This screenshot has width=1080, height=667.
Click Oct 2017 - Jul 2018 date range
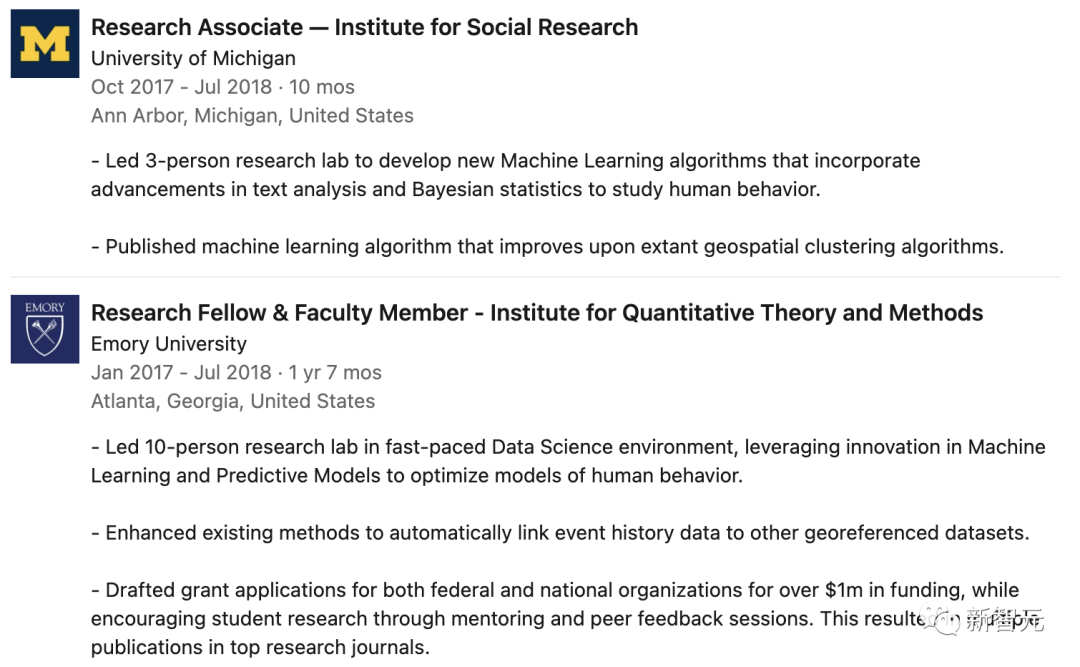tap(222, 87)
